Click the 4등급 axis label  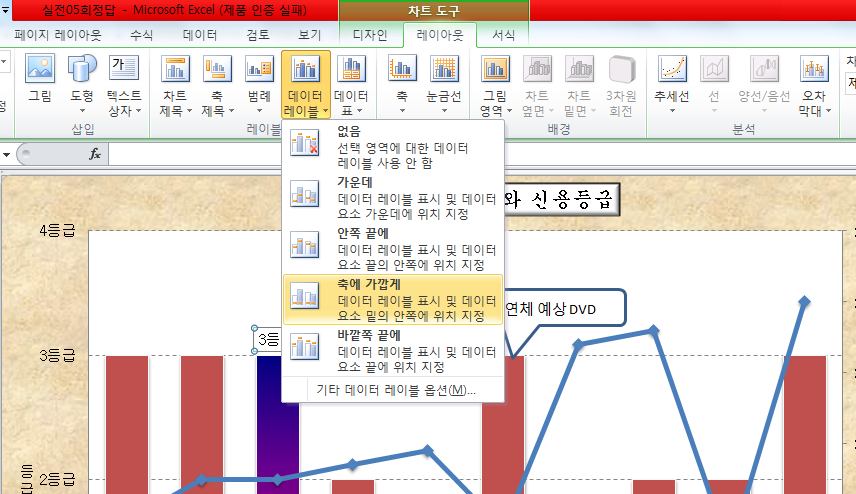coord(57,230)
